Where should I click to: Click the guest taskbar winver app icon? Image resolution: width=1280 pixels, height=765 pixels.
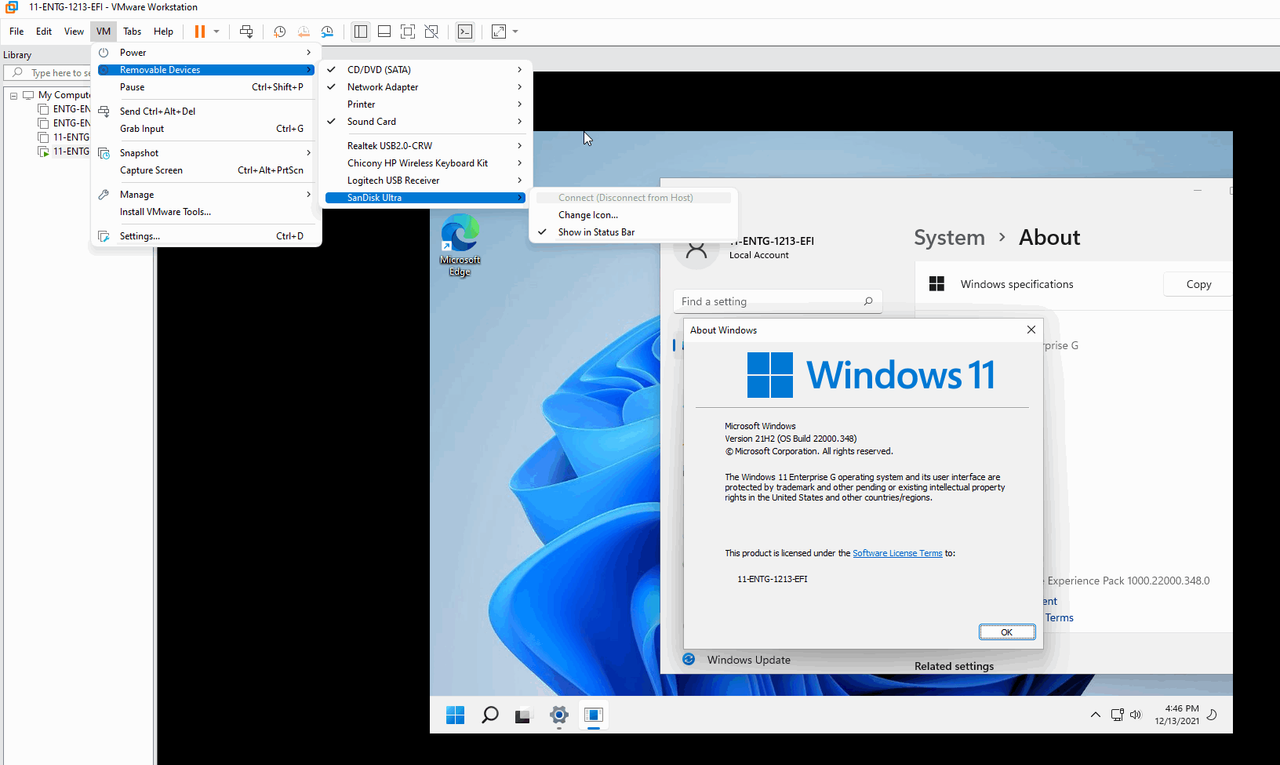594,715
